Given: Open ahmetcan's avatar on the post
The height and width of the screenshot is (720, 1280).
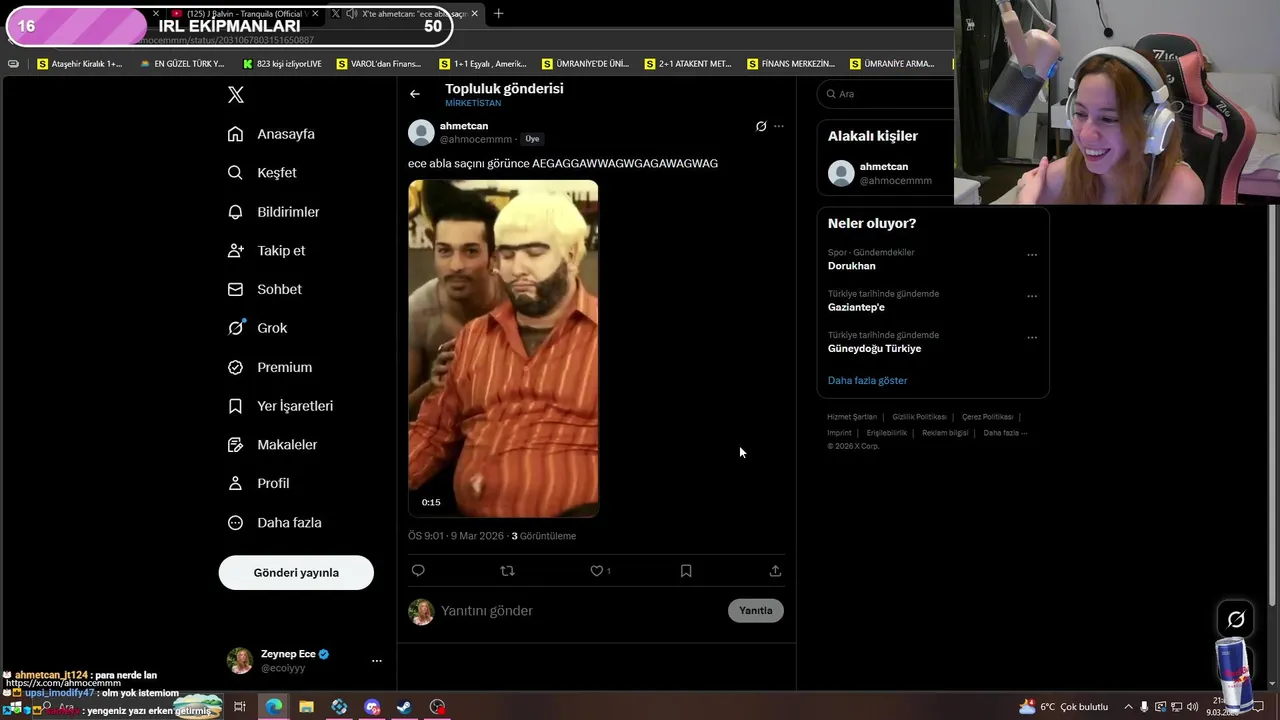Looking at the screenshot, I should coord(421,132).
